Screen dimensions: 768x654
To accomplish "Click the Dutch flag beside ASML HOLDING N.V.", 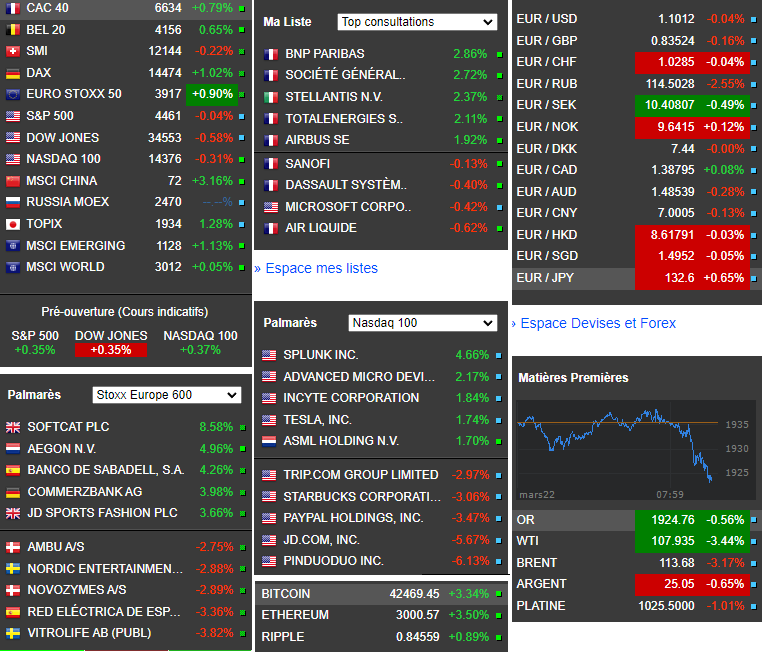I will tap(269, 441).
